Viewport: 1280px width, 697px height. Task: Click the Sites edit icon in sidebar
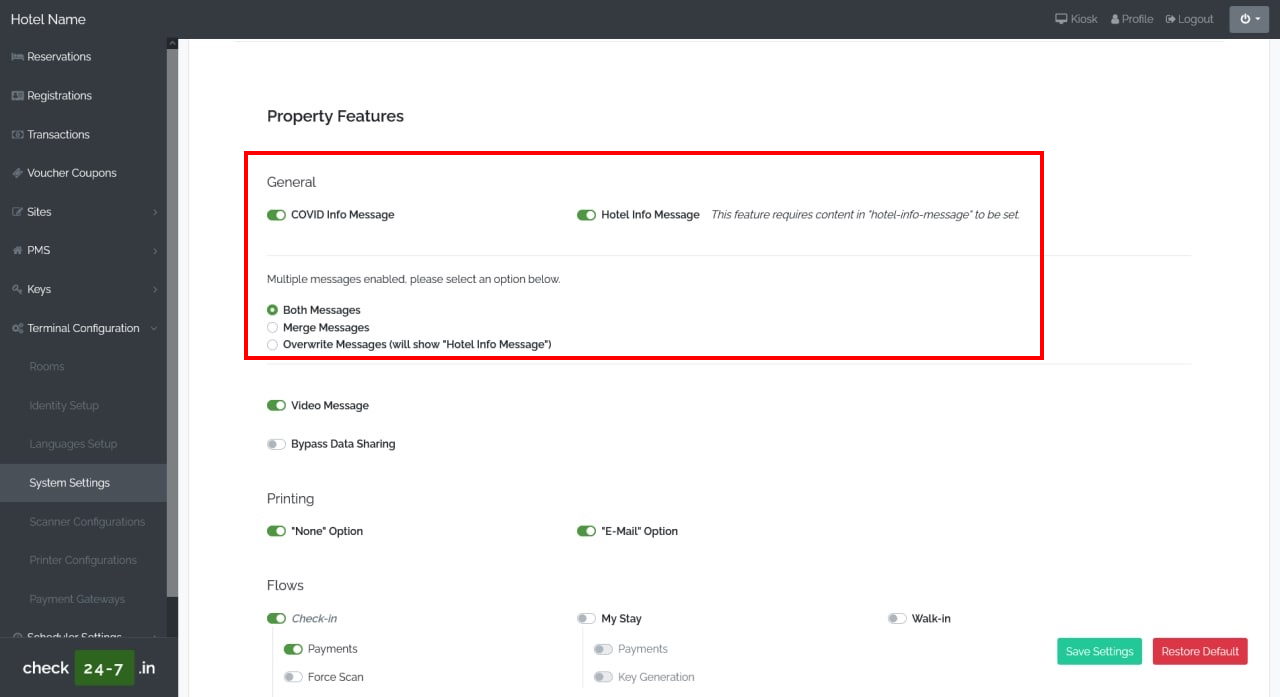[17, 212]
